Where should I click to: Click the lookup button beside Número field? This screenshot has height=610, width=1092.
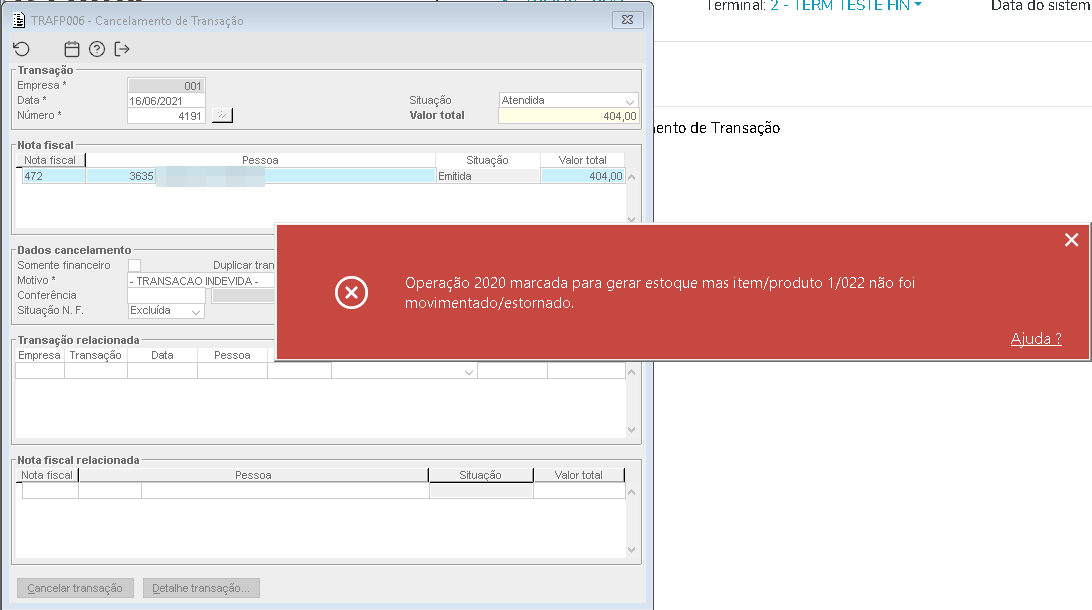point(221,116)
